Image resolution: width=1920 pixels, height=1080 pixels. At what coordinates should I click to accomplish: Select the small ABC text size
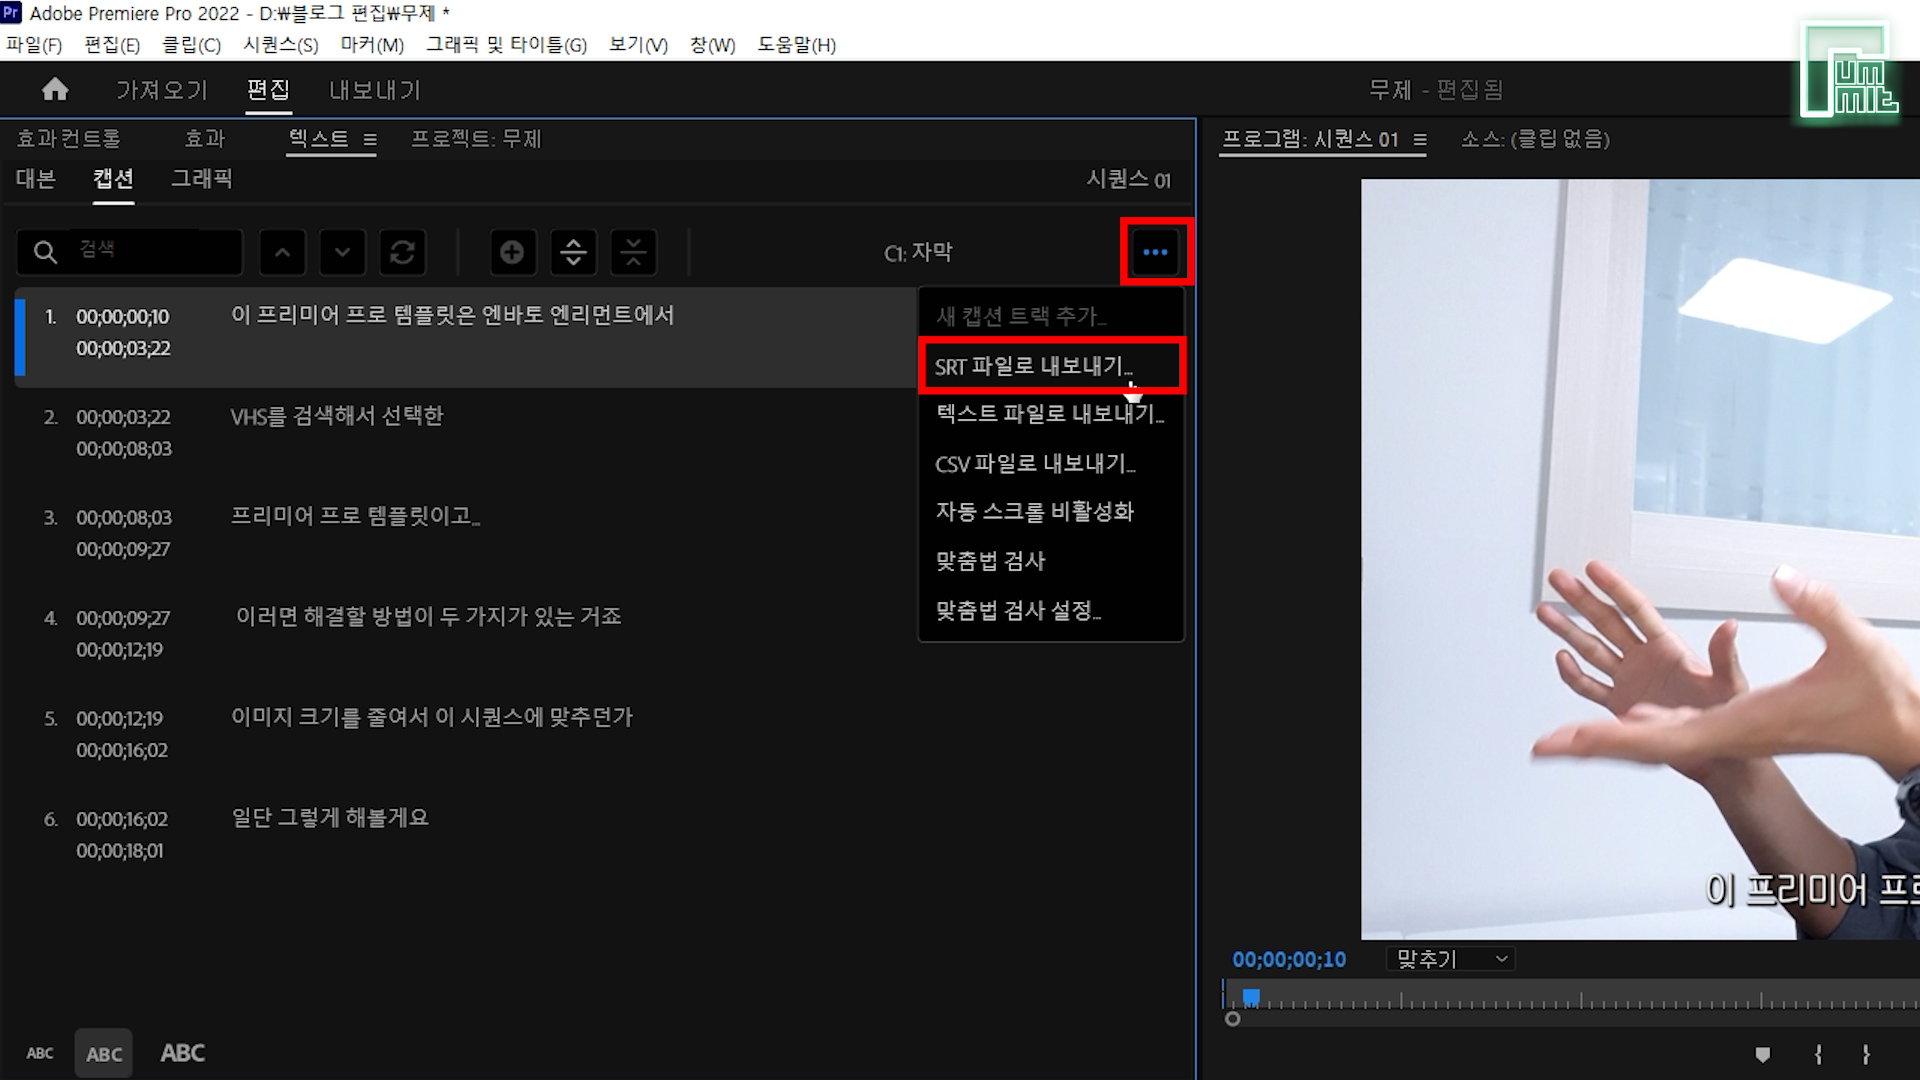click(x=40, y=1053)
